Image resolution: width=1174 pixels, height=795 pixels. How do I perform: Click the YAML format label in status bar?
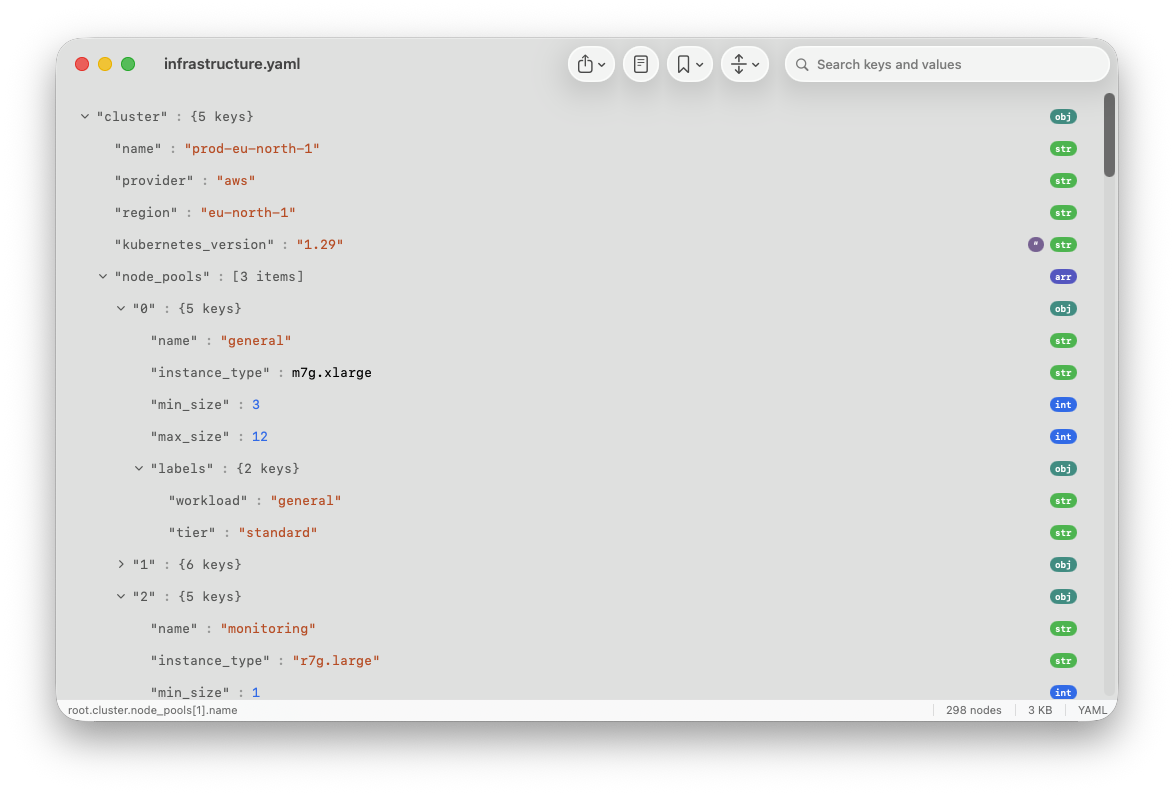pos(1092,710)
